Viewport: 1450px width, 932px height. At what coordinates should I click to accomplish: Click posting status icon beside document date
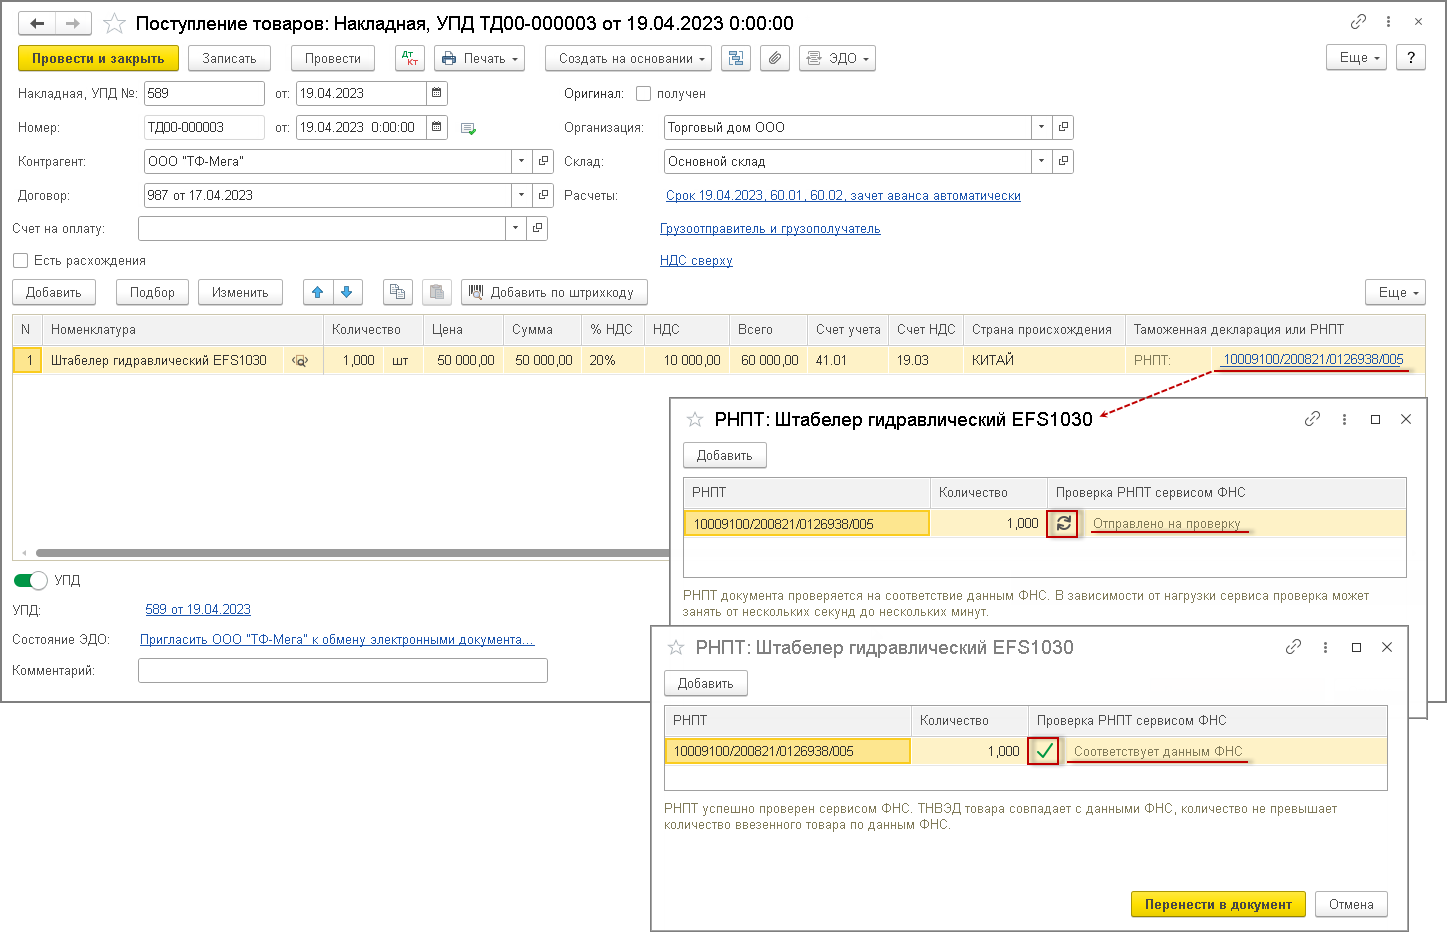click(468, 128)
